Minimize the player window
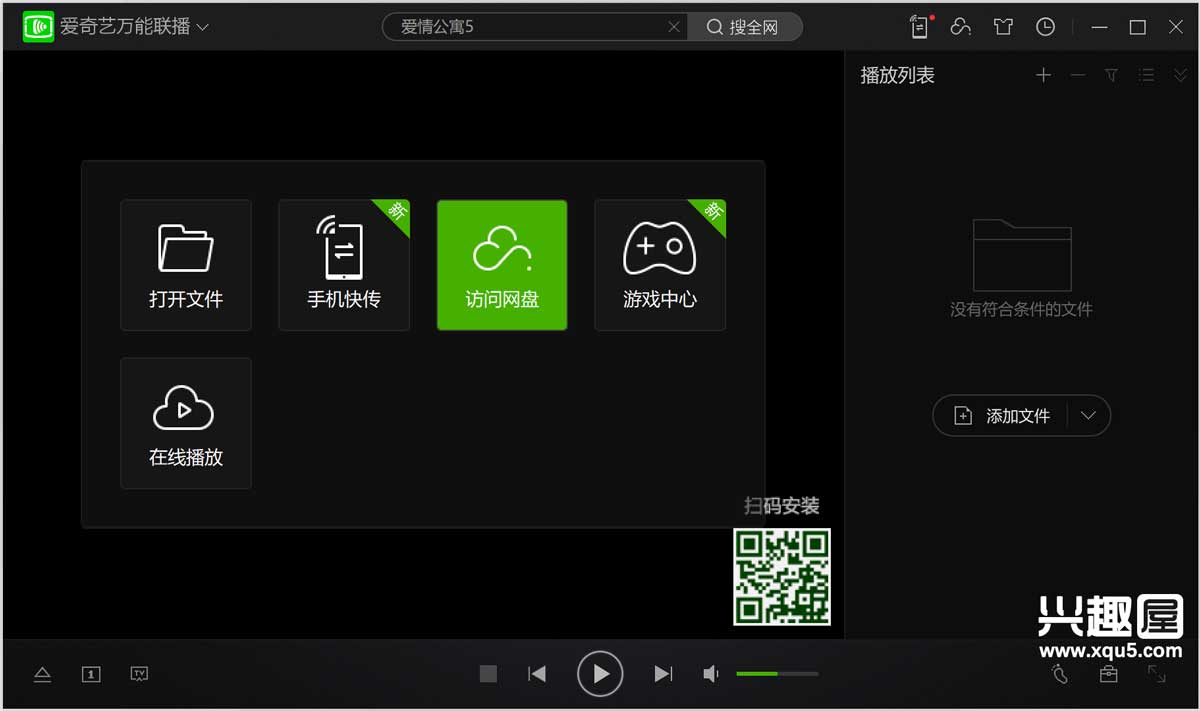Viewport: 1200px width, 711px height. coord(1099,27)
